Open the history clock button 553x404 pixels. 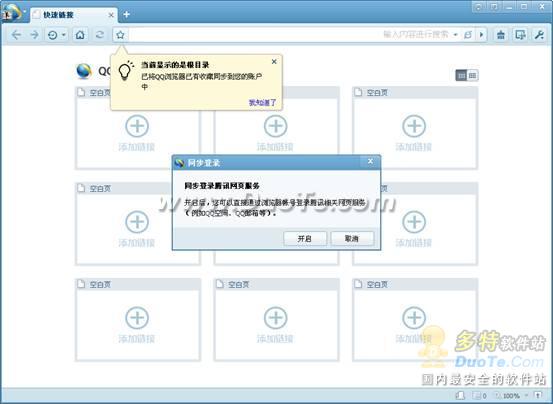click(53, 35)
